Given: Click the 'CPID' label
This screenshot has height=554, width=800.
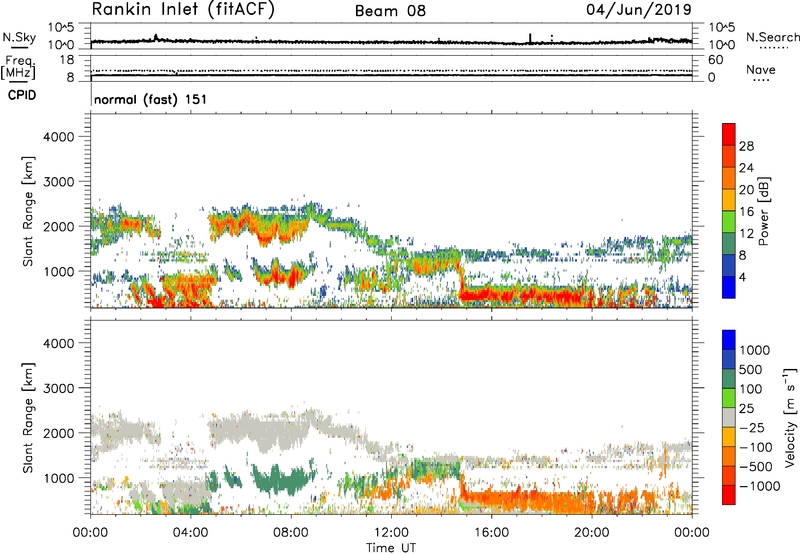Looking at the screenshot, I should point(22,95).
